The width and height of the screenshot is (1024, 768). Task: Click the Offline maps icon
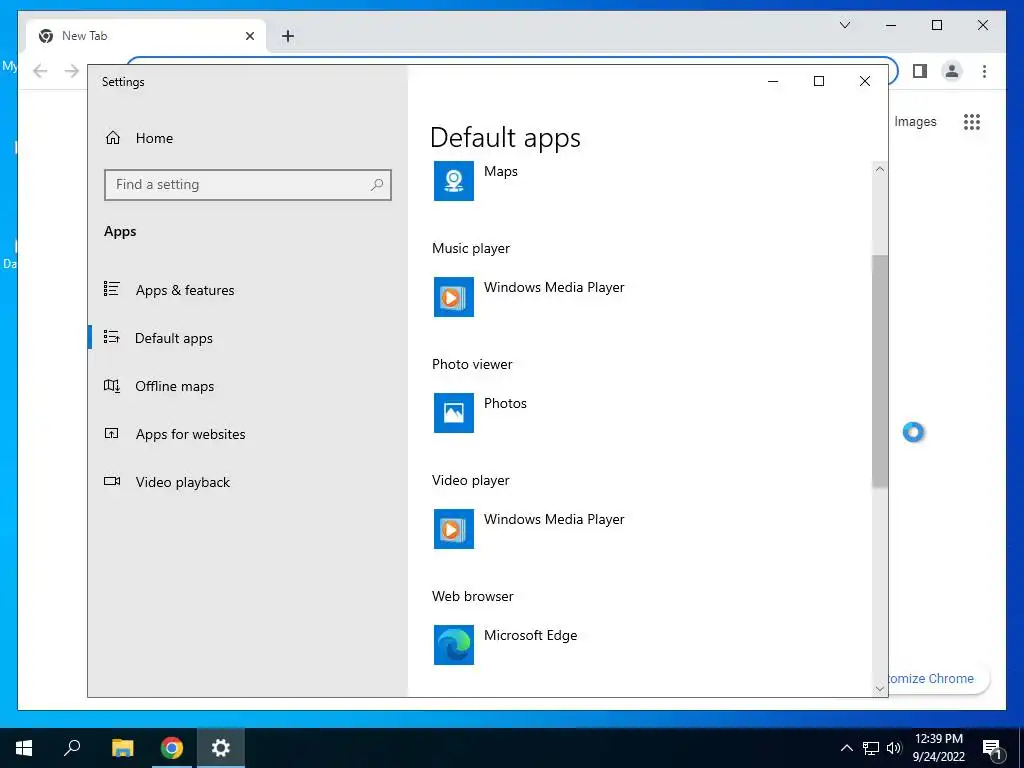[112, 385]
